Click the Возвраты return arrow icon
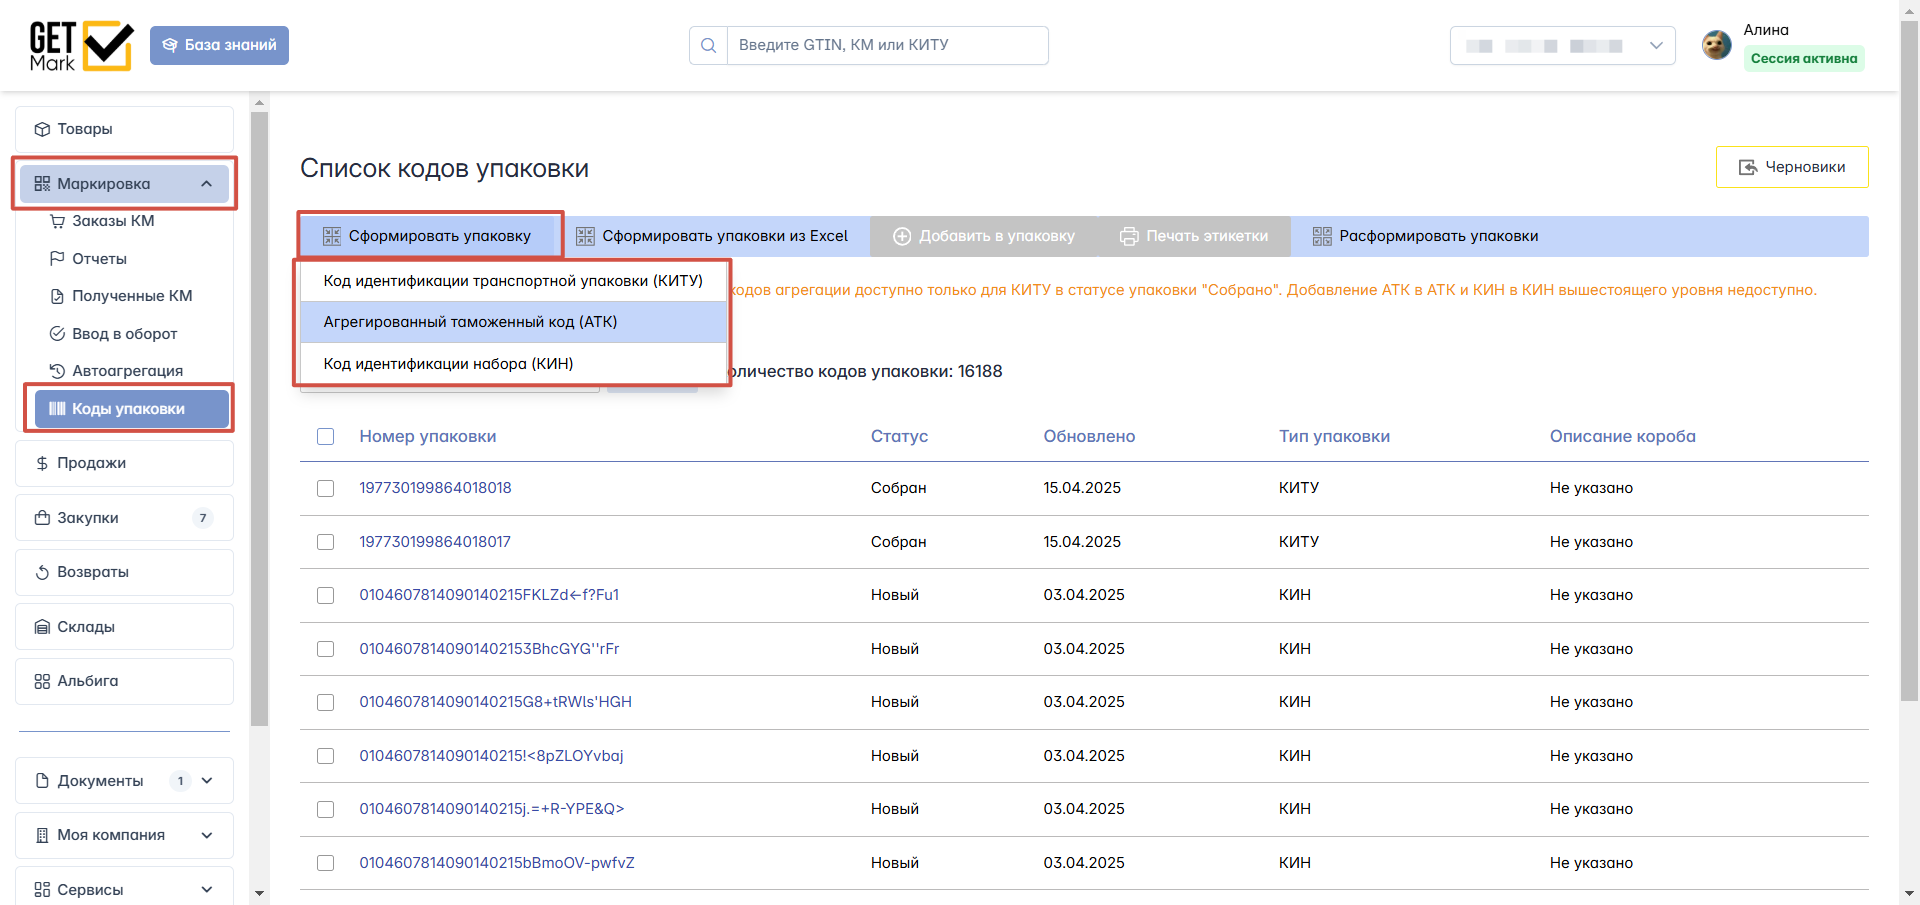 [x=42, y=572]
